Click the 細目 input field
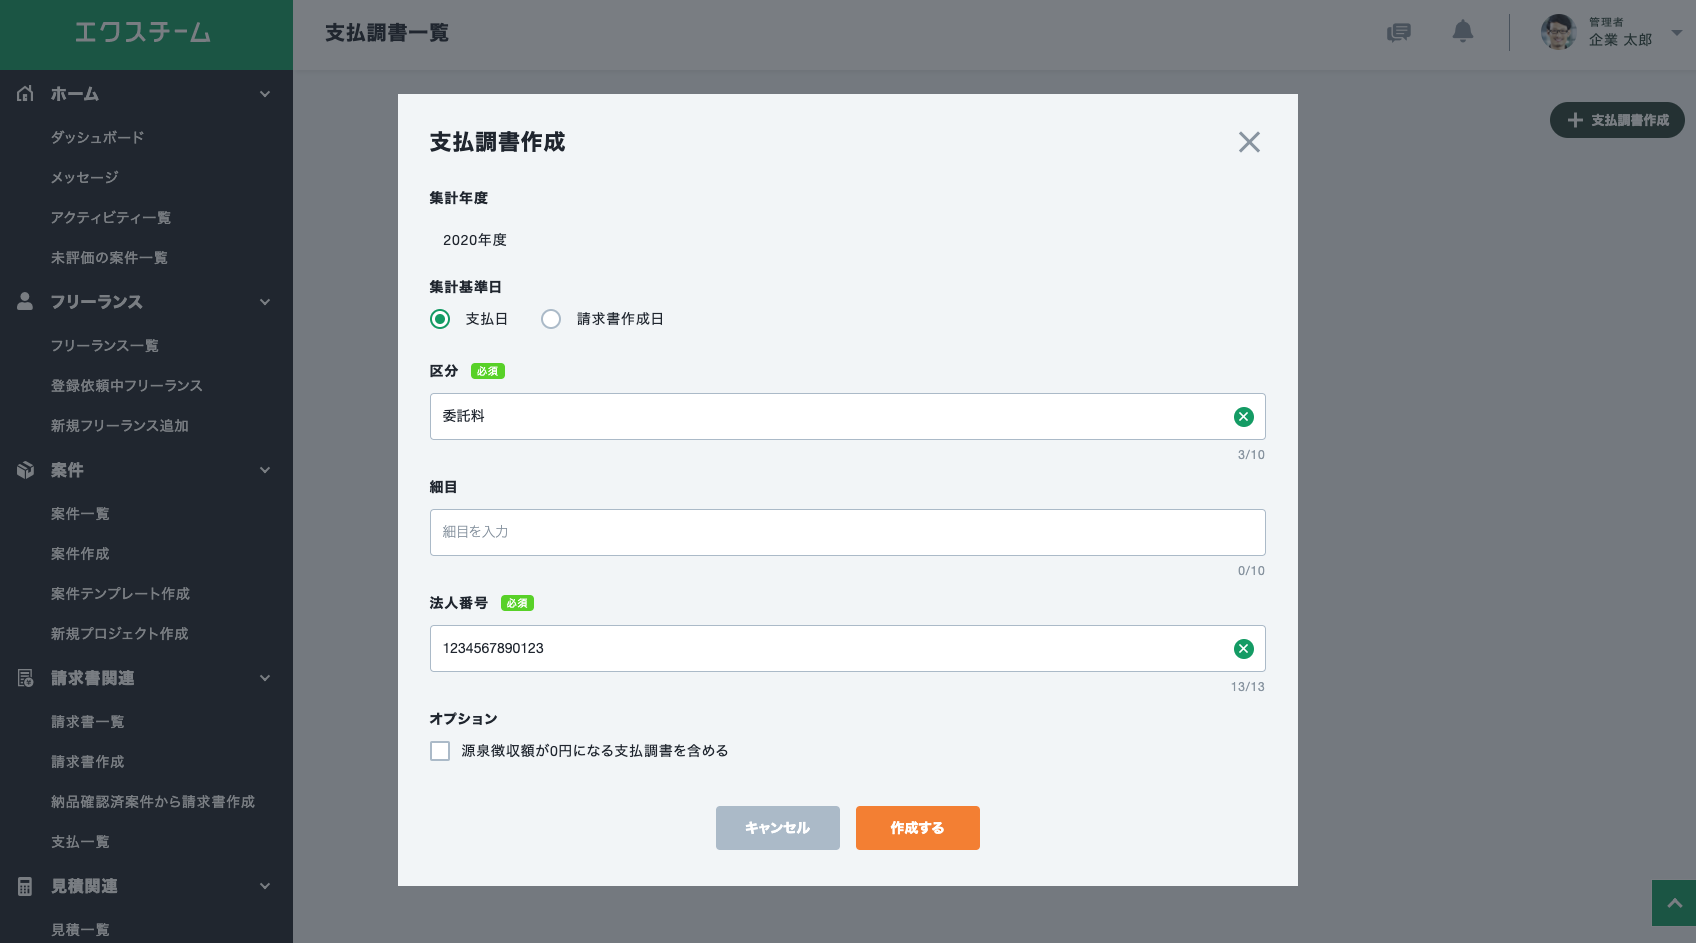This screenshot has height=943, width=1696. [847, 532]
